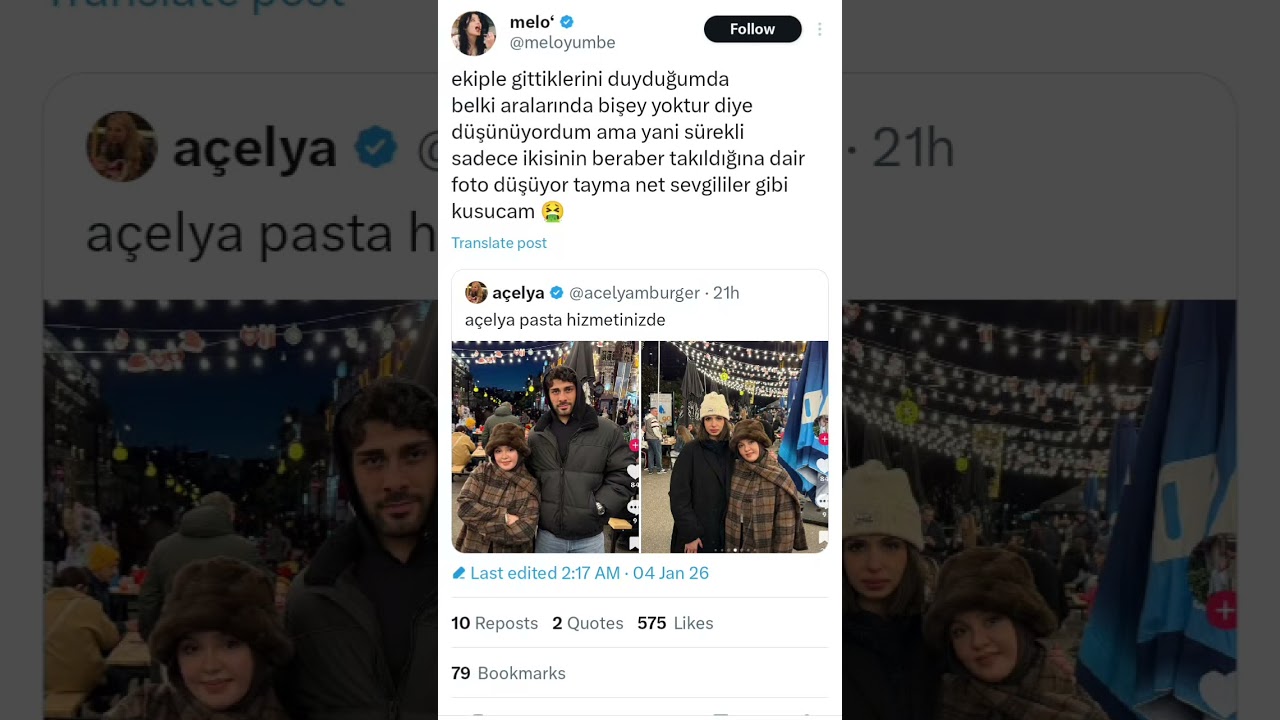Click Translate post link
The image size is (1280, 720).
(499, 243)
